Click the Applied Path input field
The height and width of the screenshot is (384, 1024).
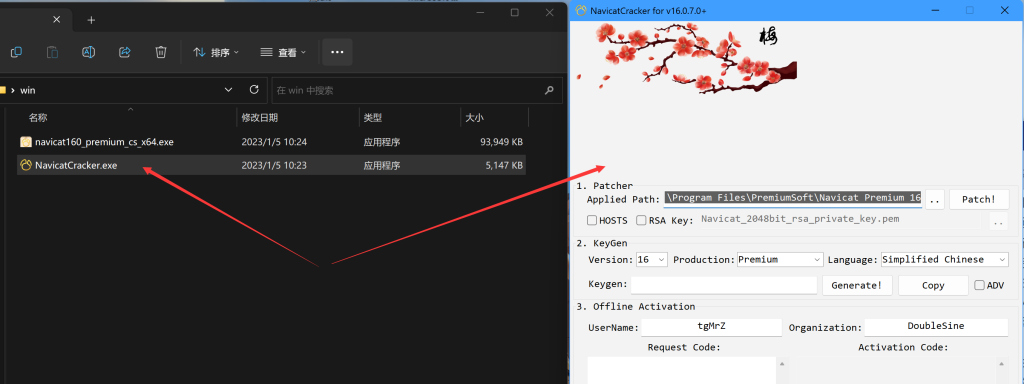pyautogui.click(x=793, y=199)
